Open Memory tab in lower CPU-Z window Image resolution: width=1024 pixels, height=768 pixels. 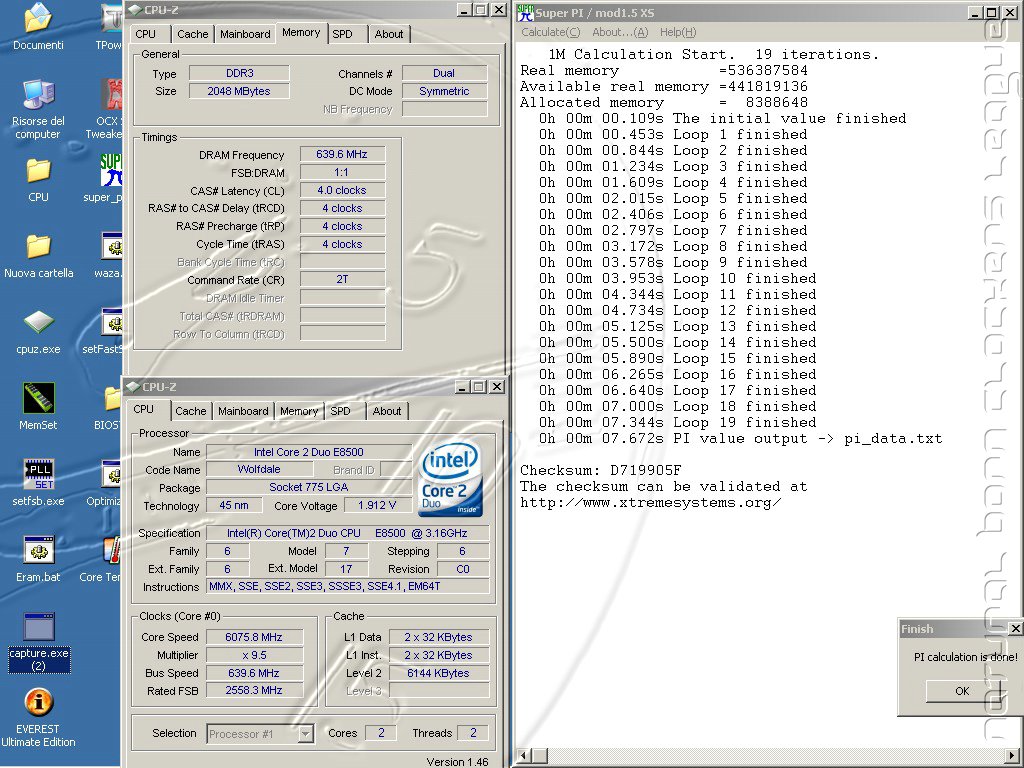point(298,411)
